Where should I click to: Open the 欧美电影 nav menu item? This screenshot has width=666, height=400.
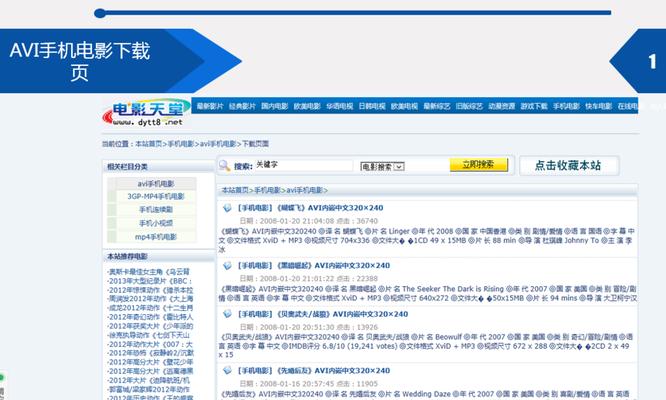(307, 106)
